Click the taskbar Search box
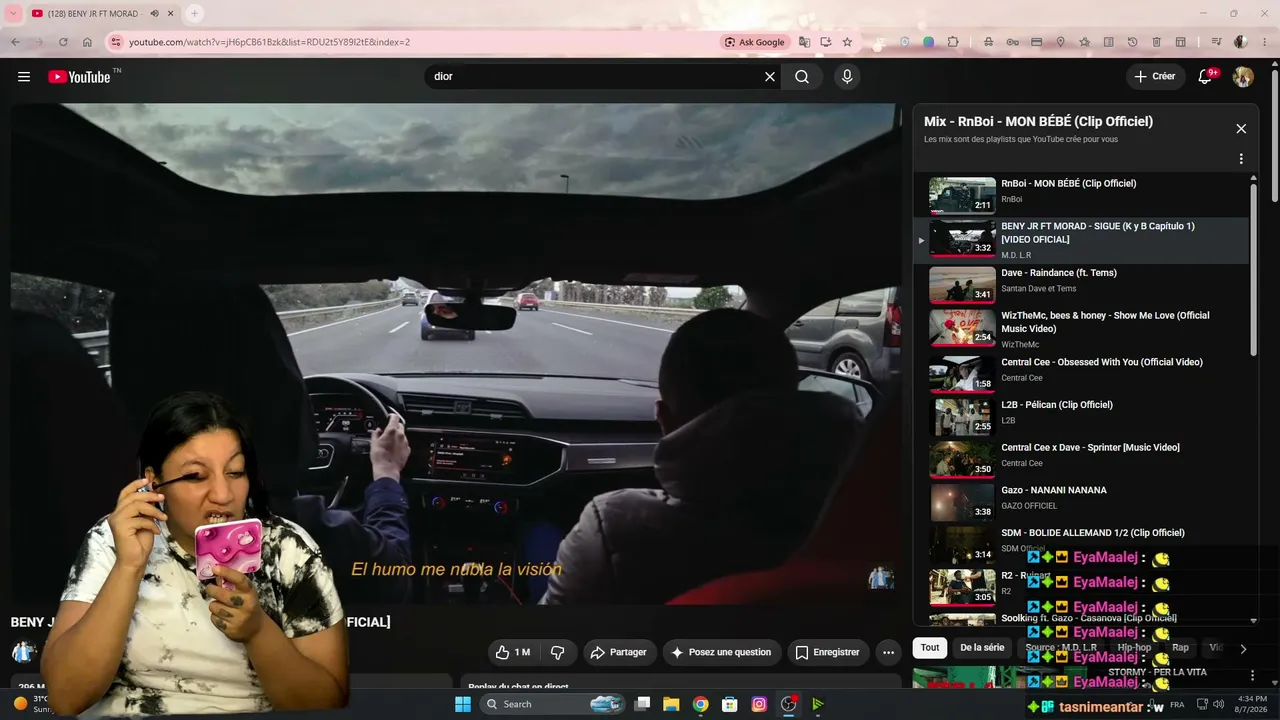This screenshot has width=1280, height=720. [x=553, y=704]
